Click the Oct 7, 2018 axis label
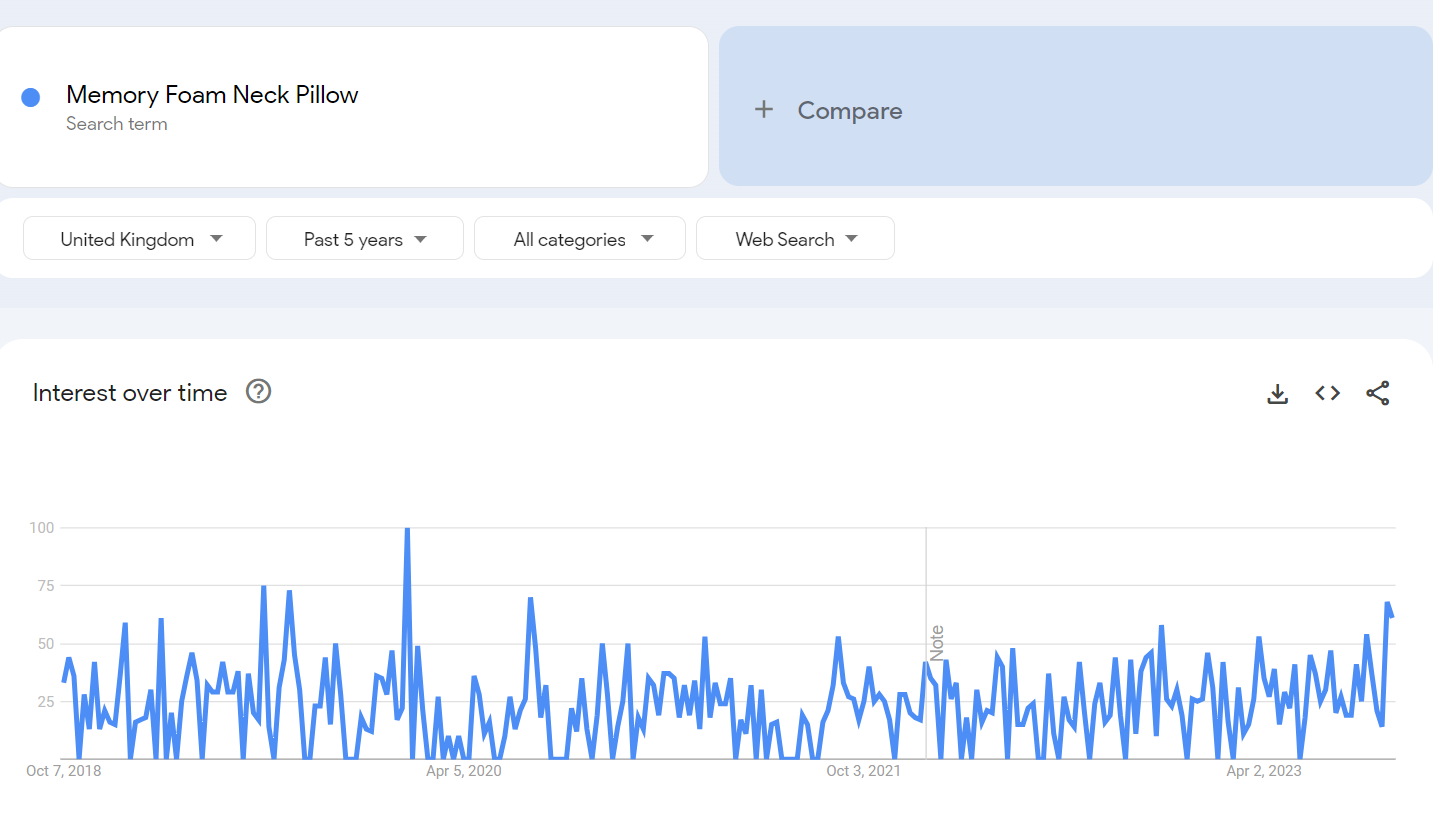The width and height of the screenshot is (1433, 819). coord(64,771)
